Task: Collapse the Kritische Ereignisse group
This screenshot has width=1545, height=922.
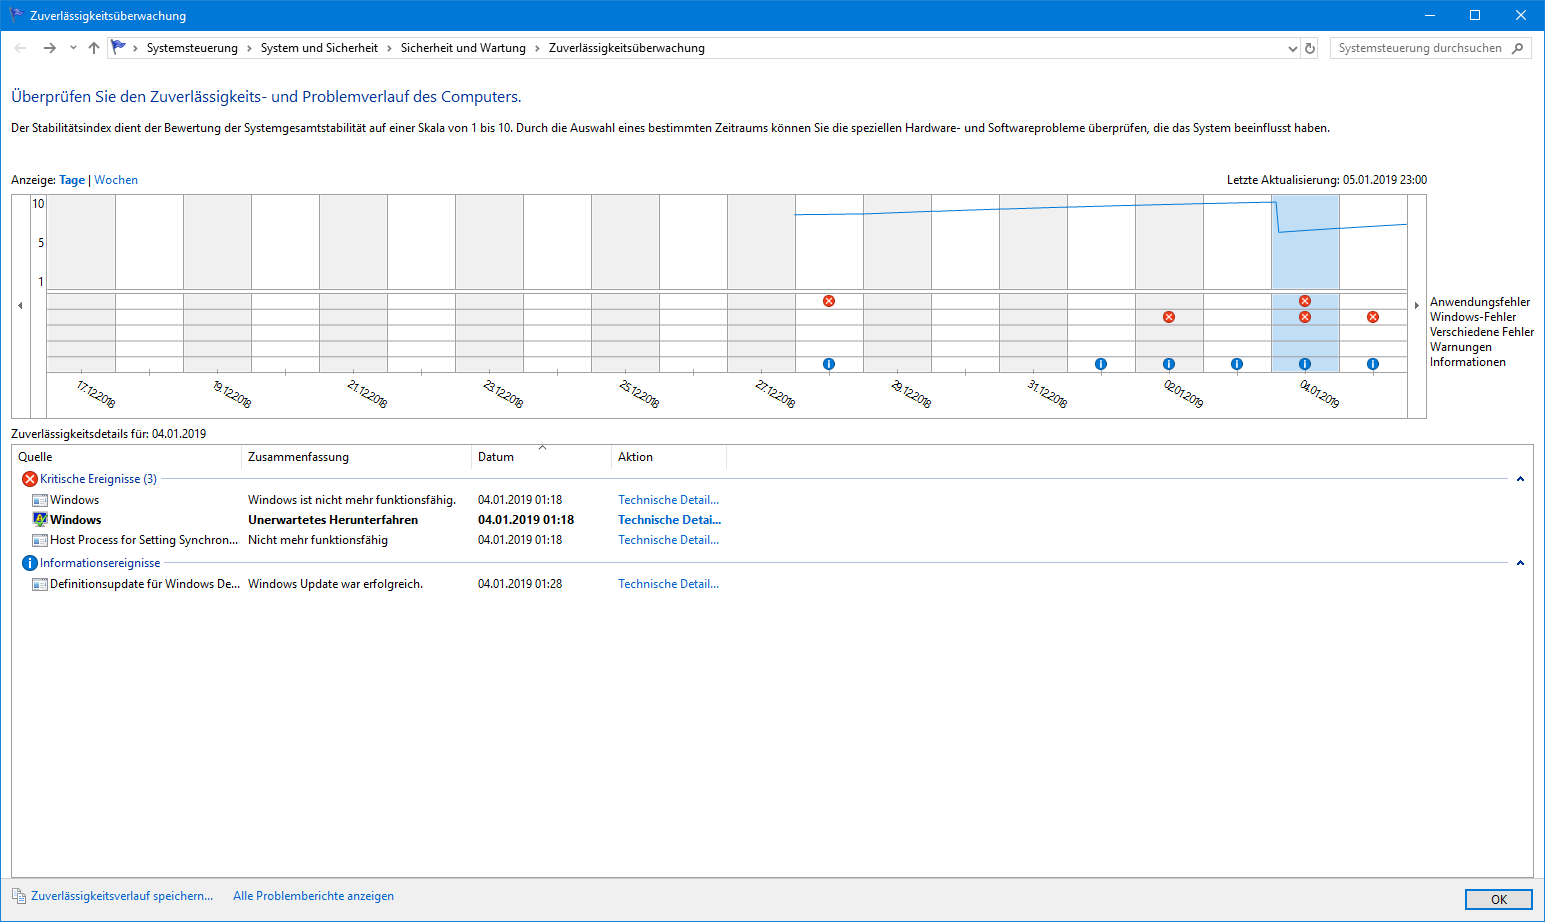Action: click(1520, 479)
